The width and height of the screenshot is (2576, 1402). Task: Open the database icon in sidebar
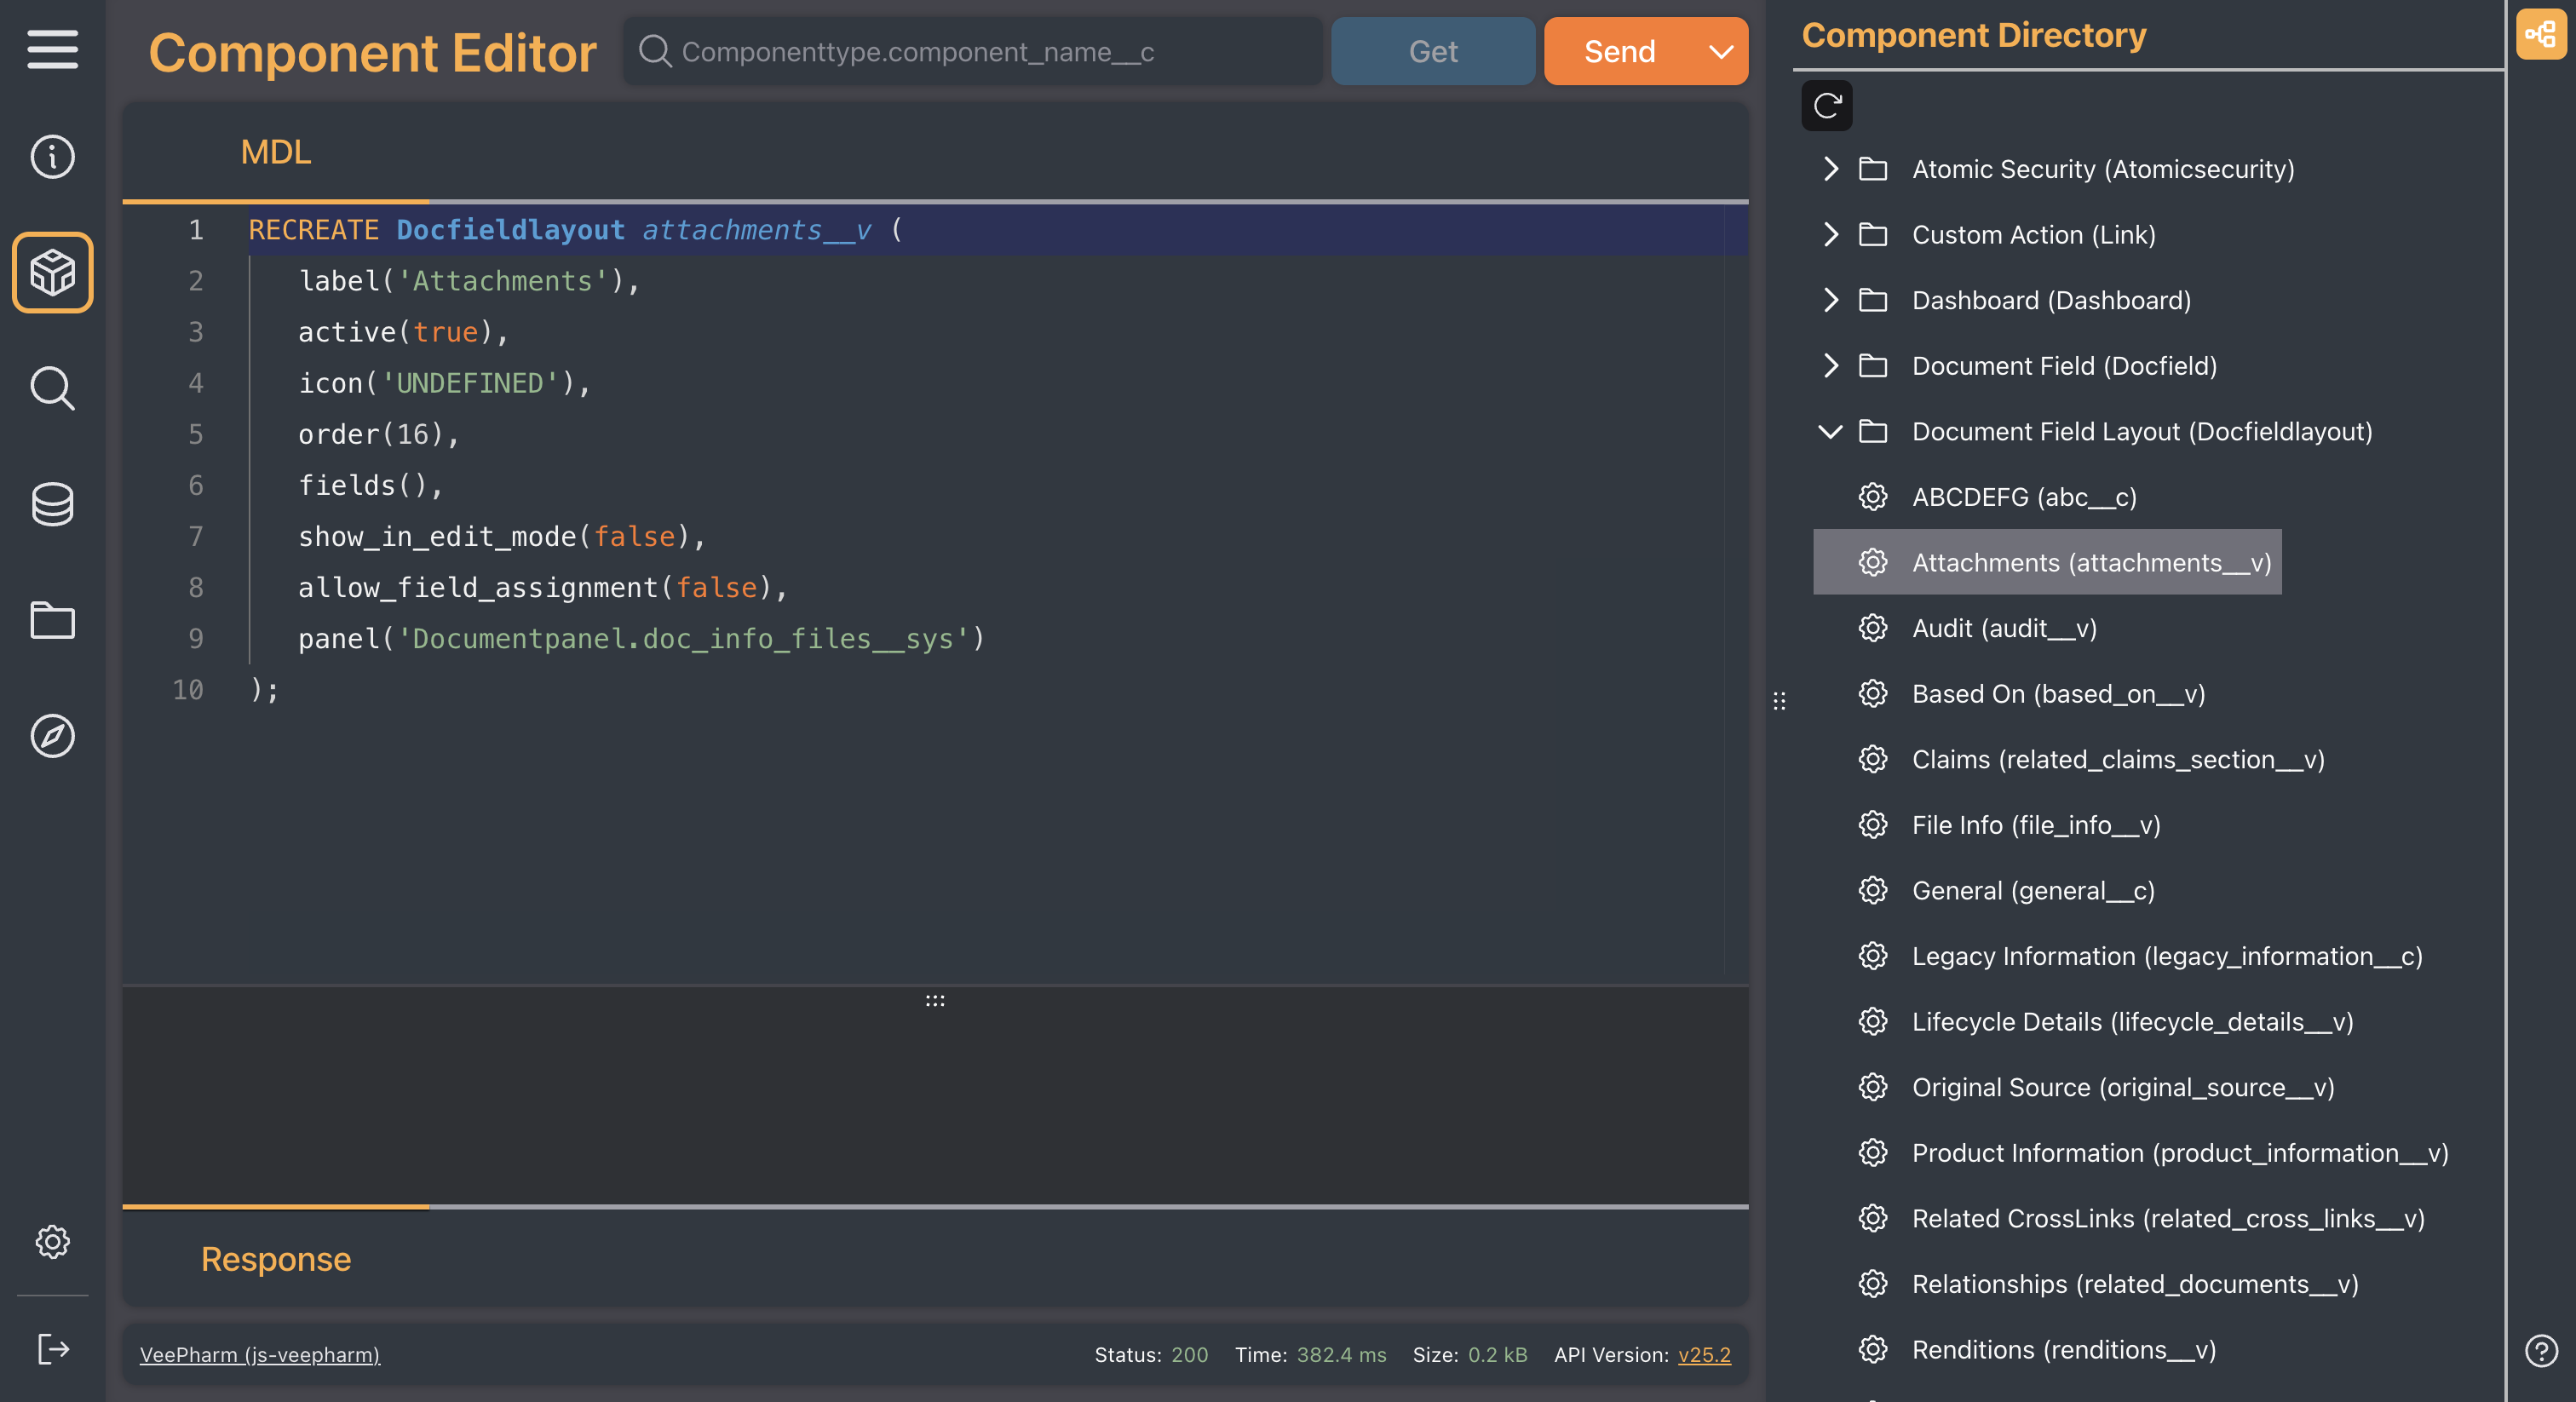[52, 504]
